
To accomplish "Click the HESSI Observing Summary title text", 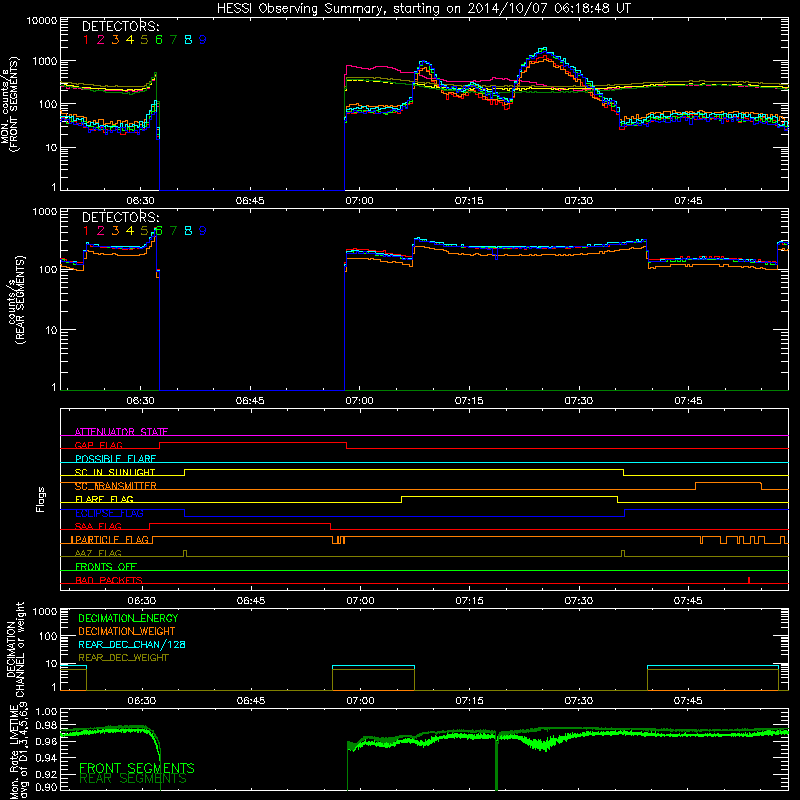I will point(423,9).
